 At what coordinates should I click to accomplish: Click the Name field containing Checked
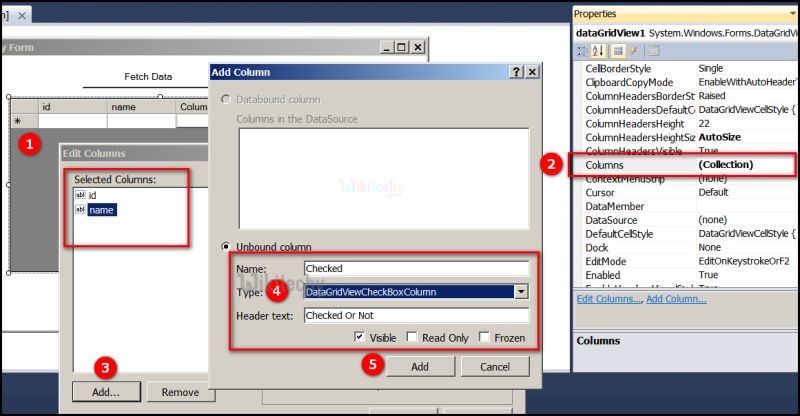[416, 268]
